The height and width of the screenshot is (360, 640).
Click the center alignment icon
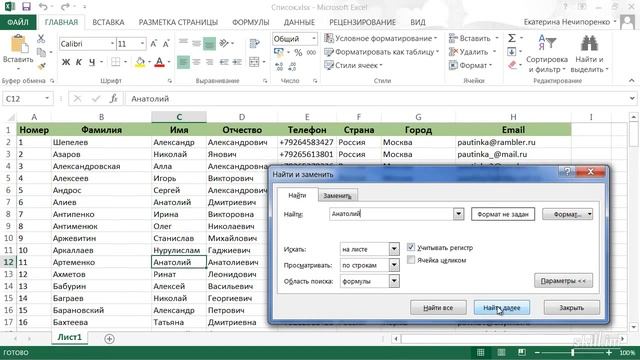(196, 62)
